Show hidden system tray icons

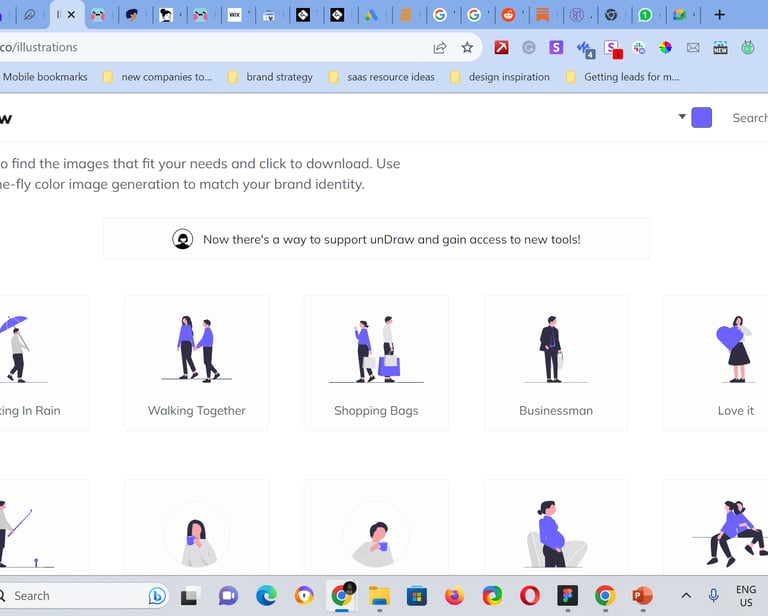[687, 596]
